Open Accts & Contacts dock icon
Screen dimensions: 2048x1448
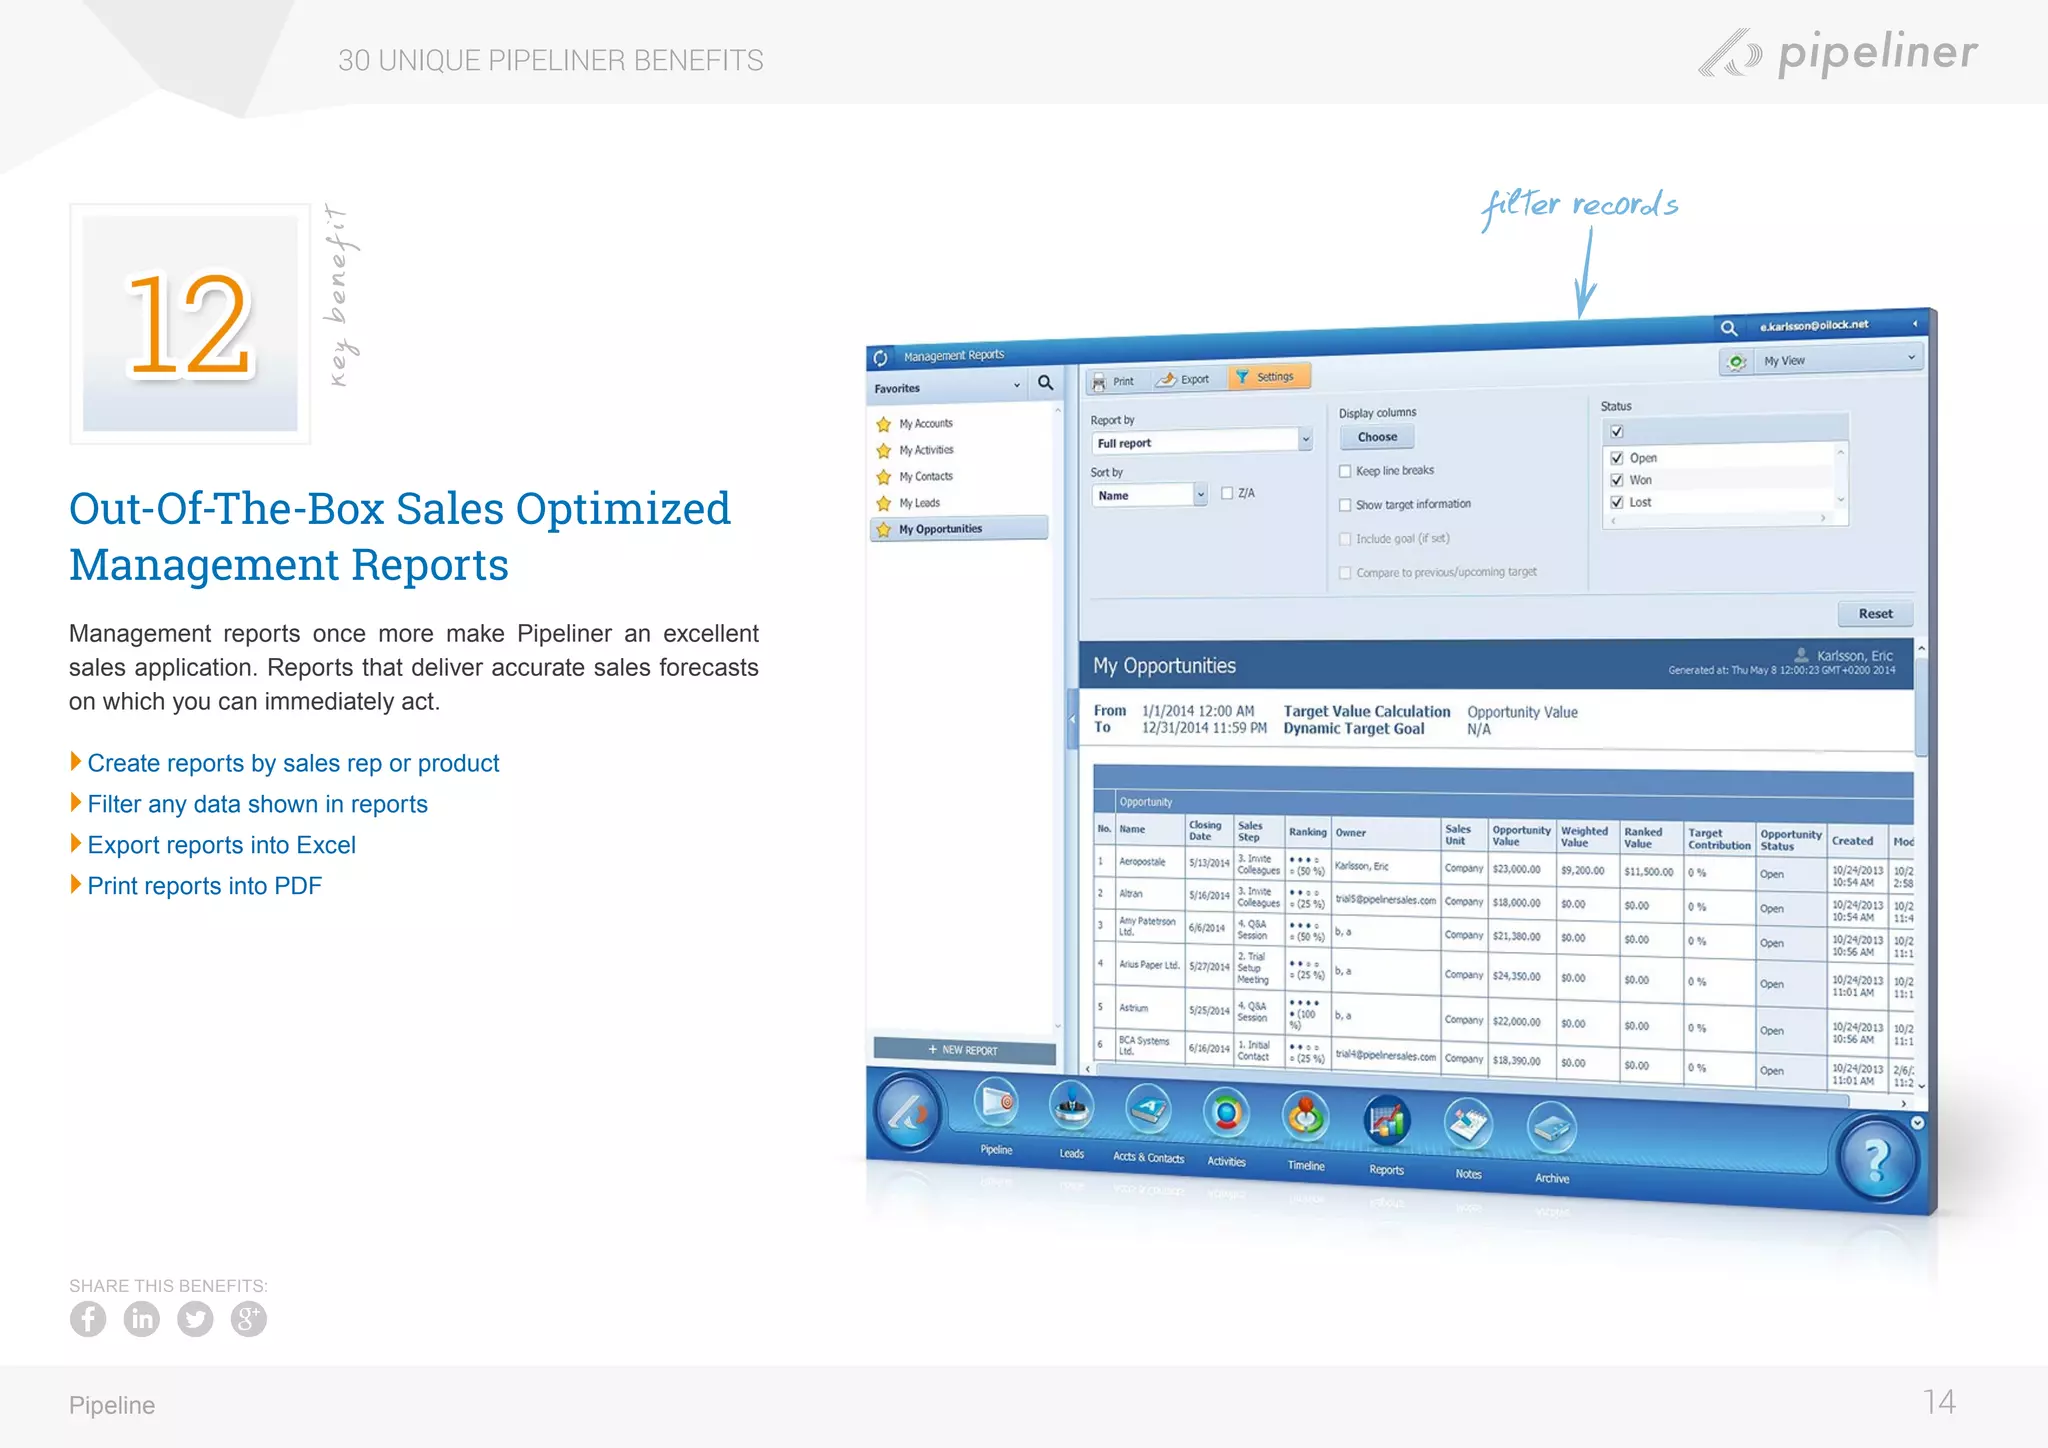click(1148, 1110)
